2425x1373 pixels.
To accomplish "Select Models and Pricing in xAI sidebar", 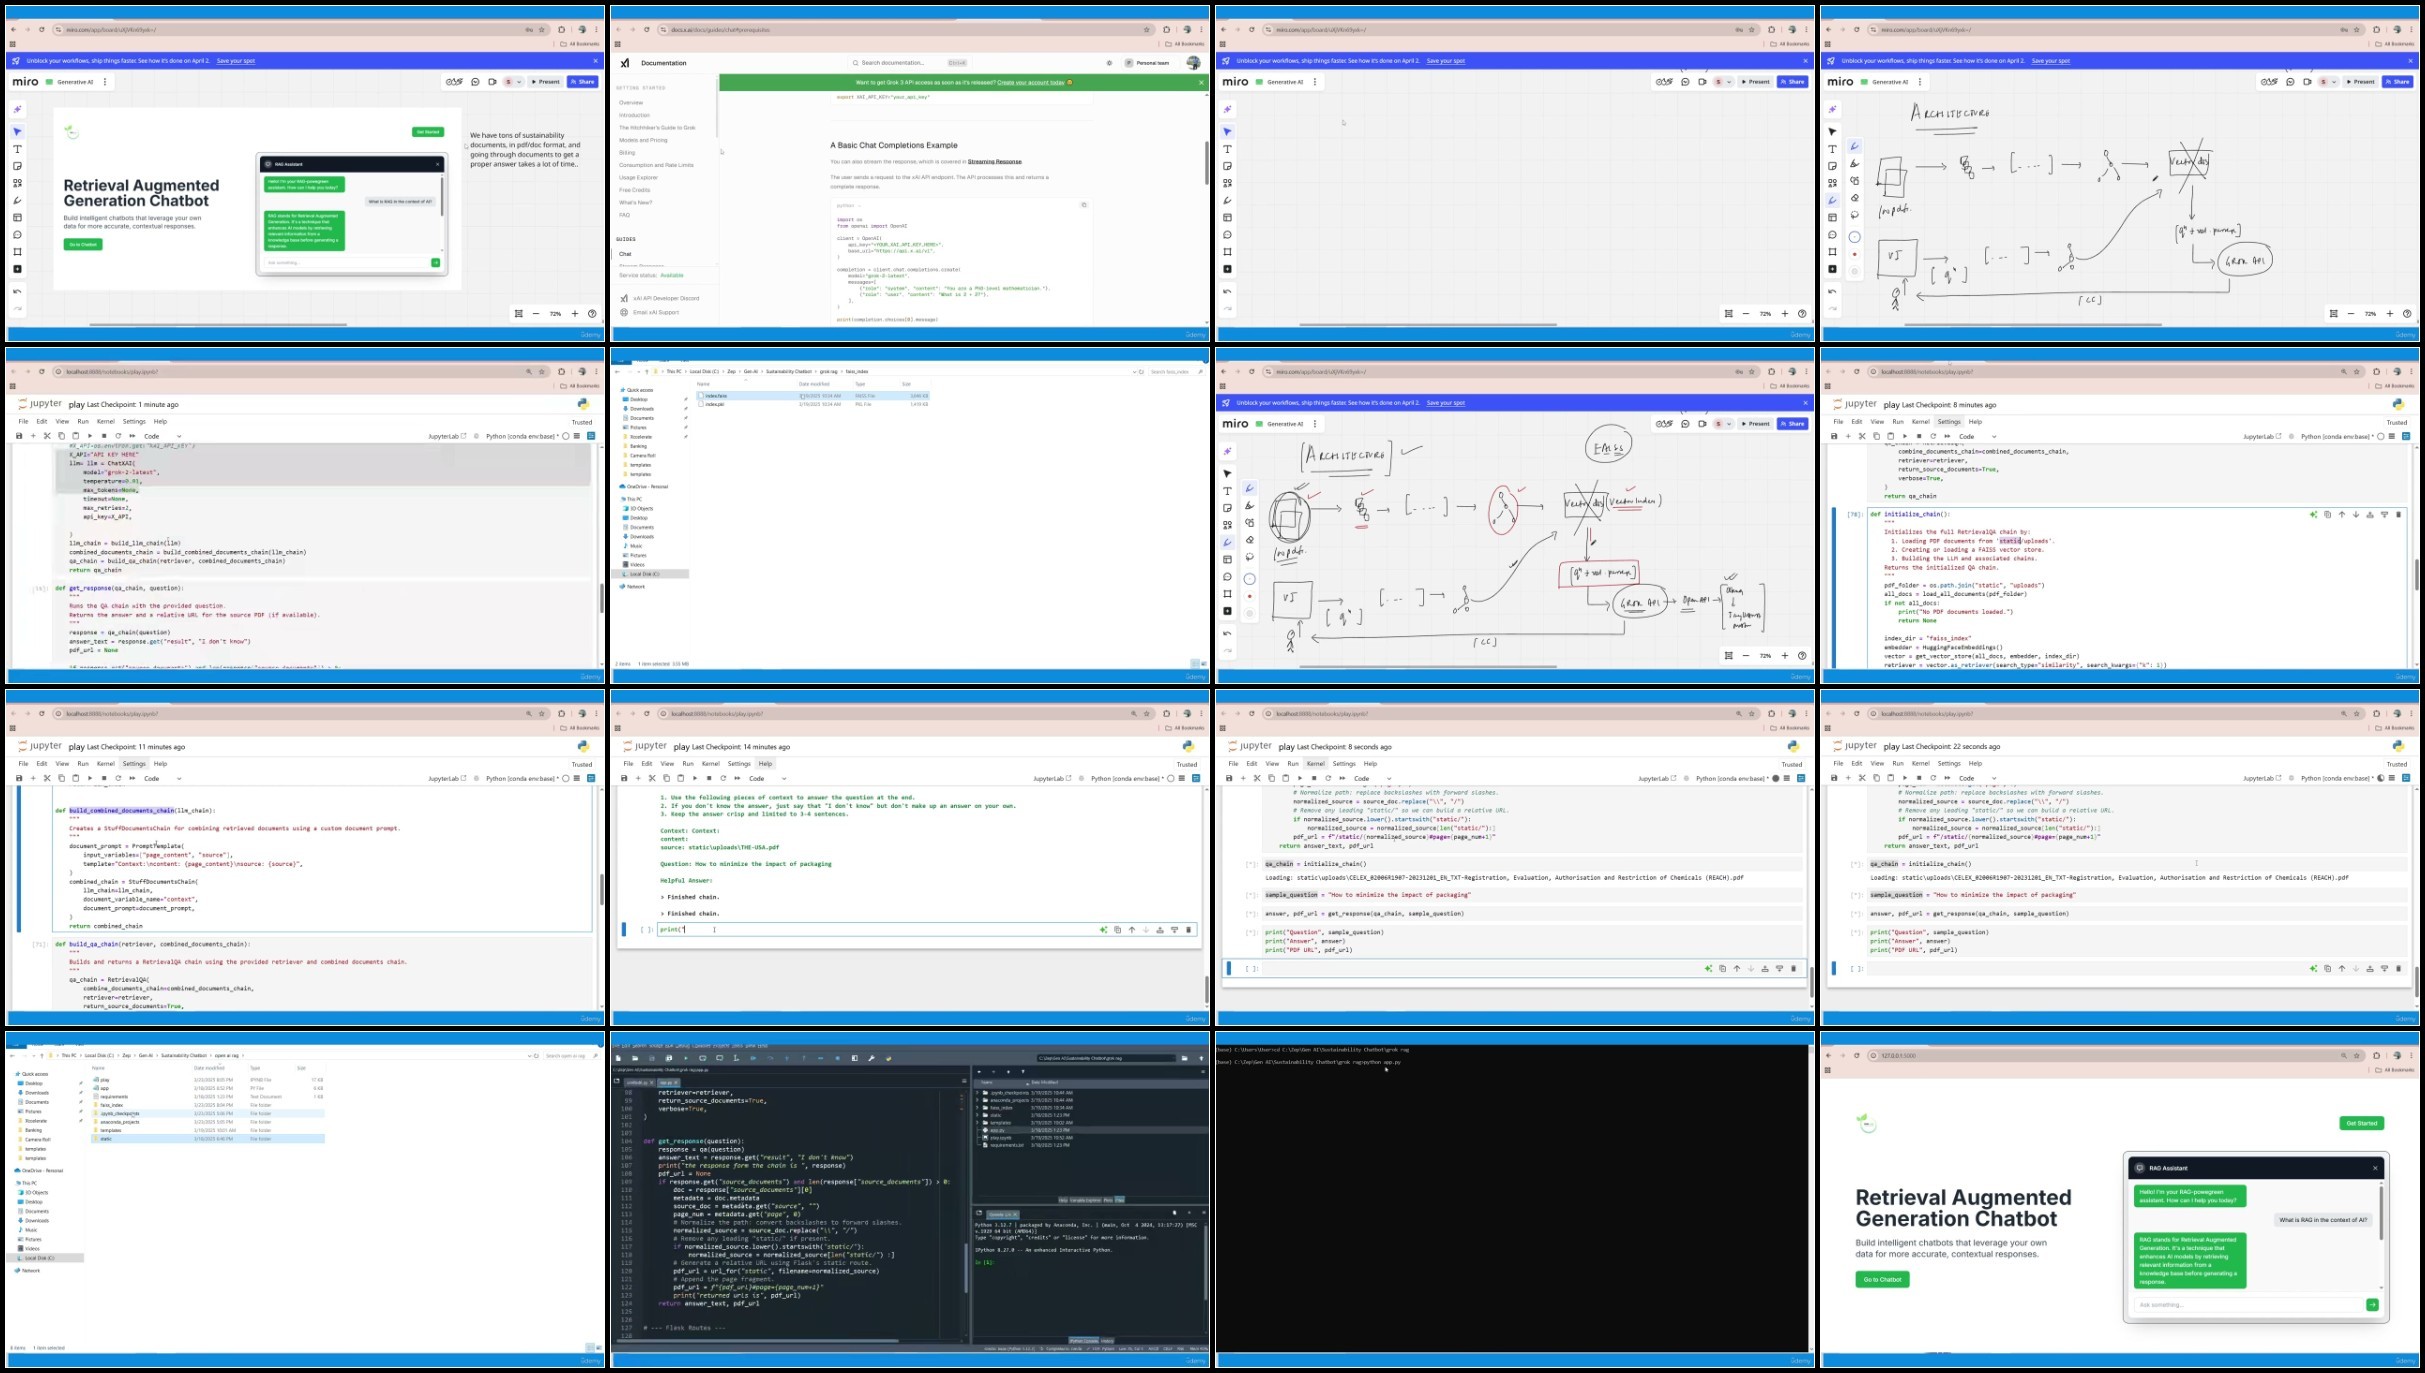I will [x=643, y=140].
